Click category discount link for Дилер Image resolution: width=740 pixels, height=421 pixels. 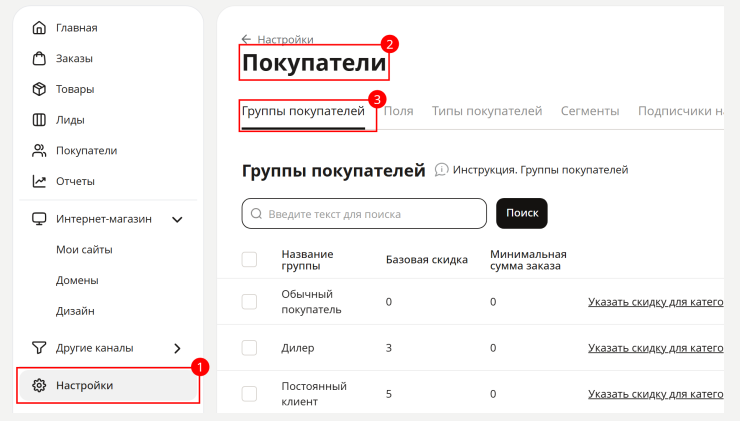pos(656,348)
